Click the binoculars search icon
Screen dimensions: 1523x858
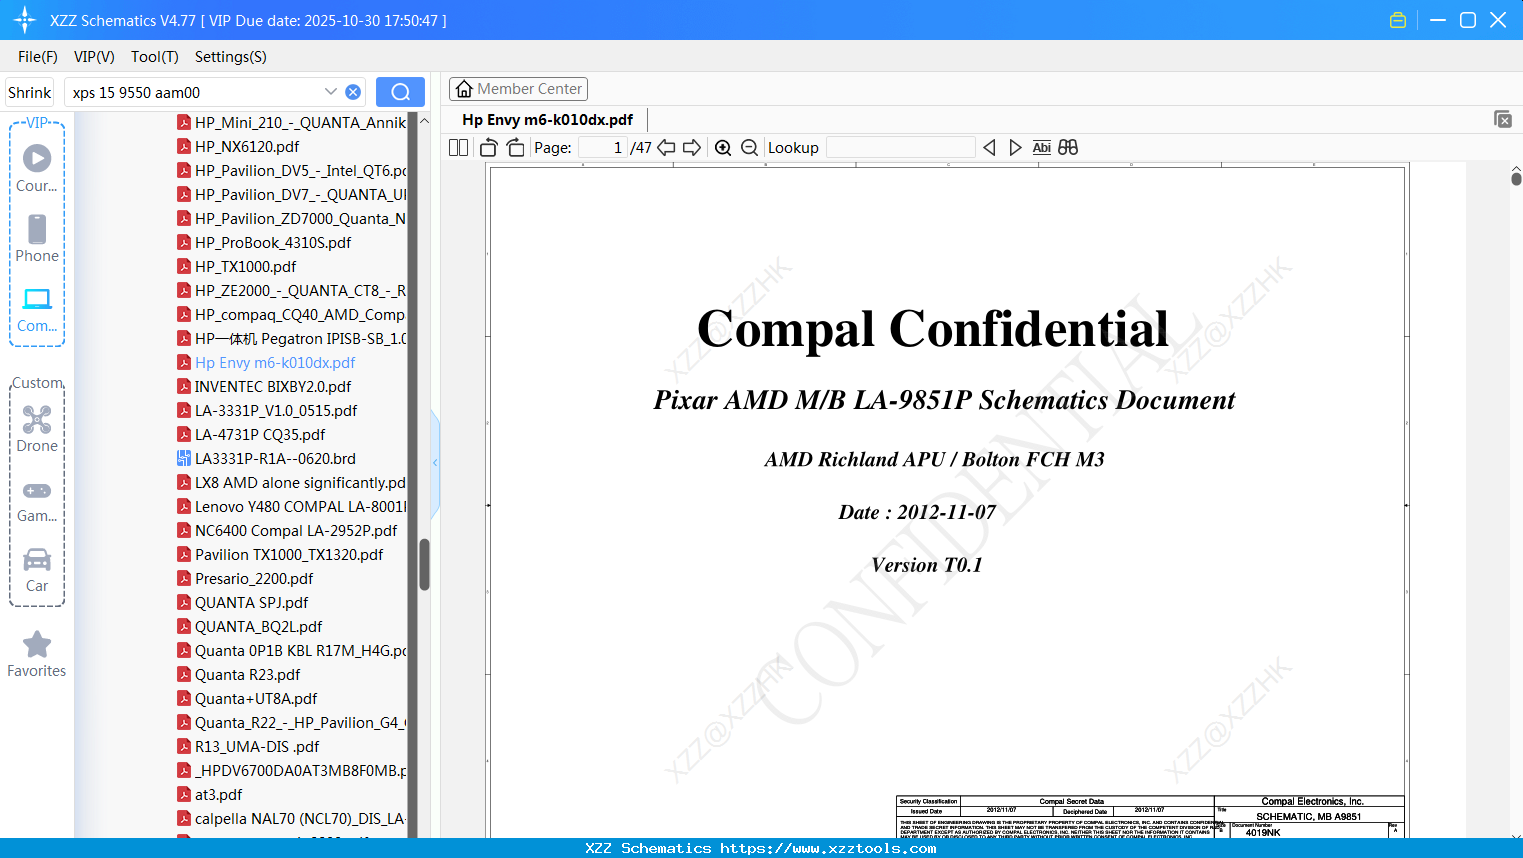tap(1068, 148)
